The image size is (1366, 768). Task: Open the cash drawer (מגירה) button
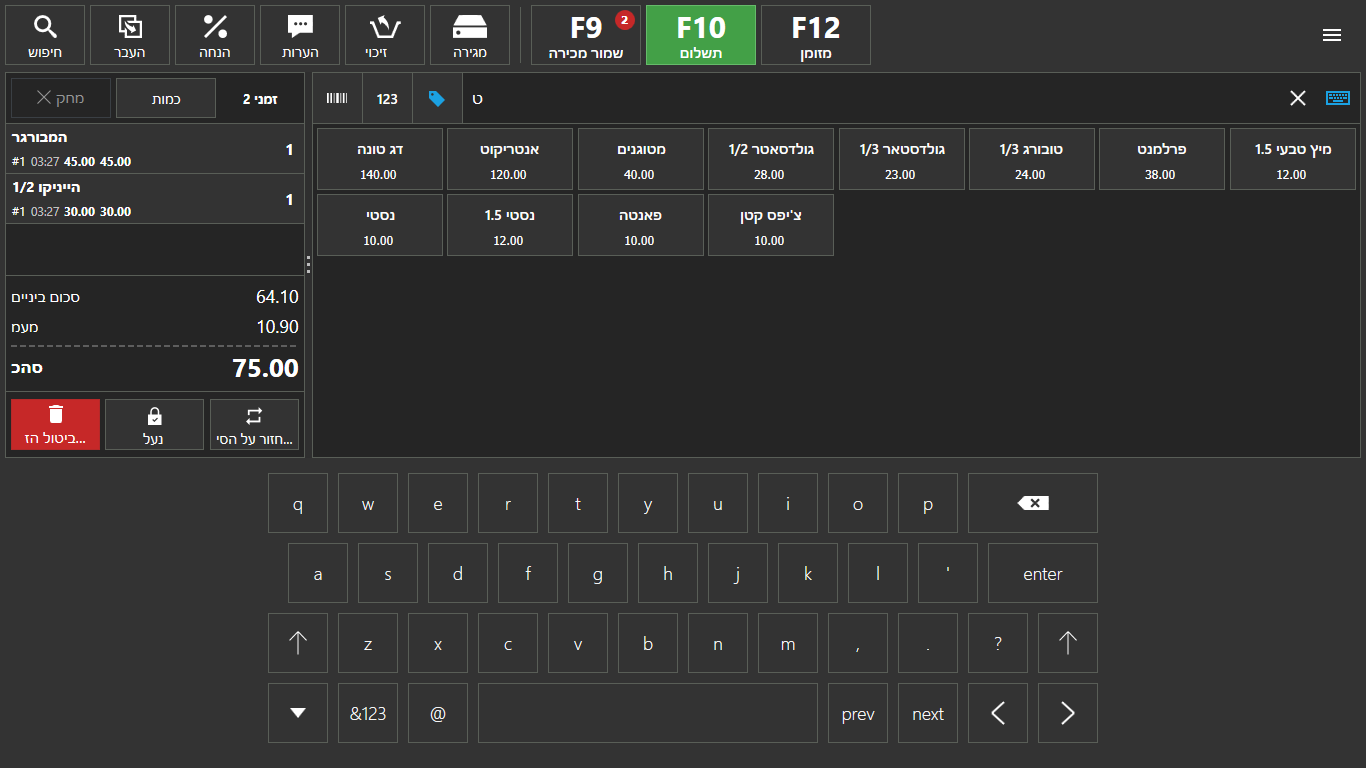[470, 35]
